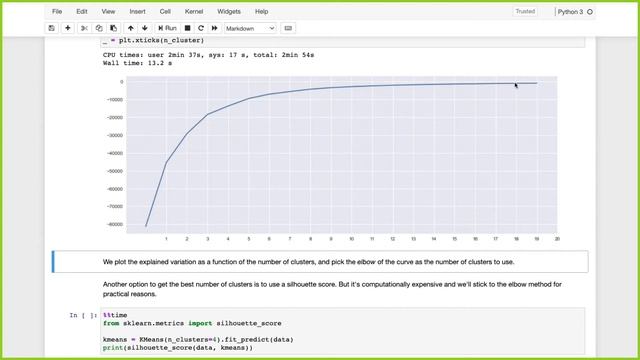The width and height of the screenshot is (640, 360).
Task: Open the cell type Markdown dropdown
Action: click(x=250, y=29)
